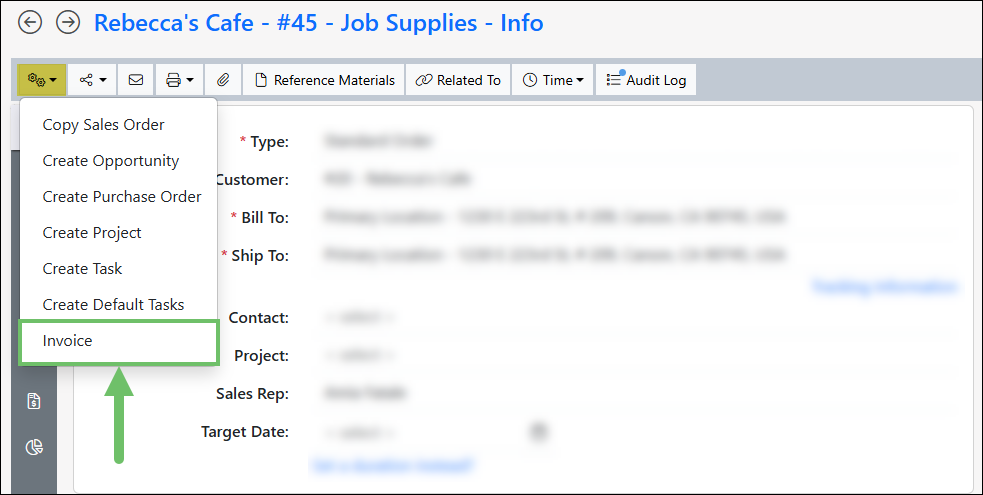Image resolution: width=983 pixels, height=495 pixels.
Task: Click the Bill To address field
Action: pos(554,217)
